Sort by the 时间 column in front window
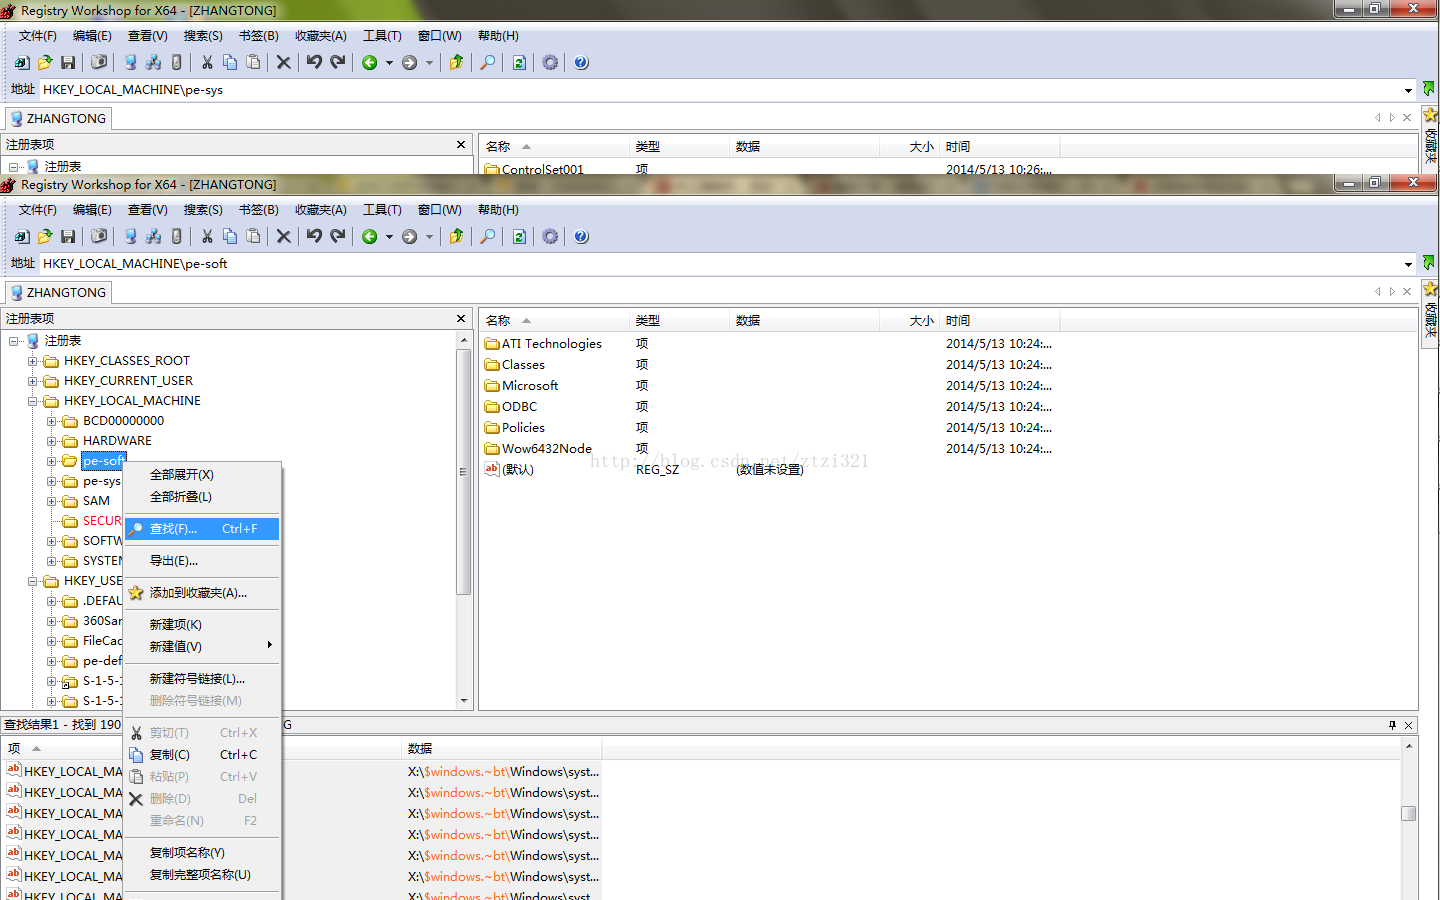This screenshot has width=1440, height=900. [1000, 321]
